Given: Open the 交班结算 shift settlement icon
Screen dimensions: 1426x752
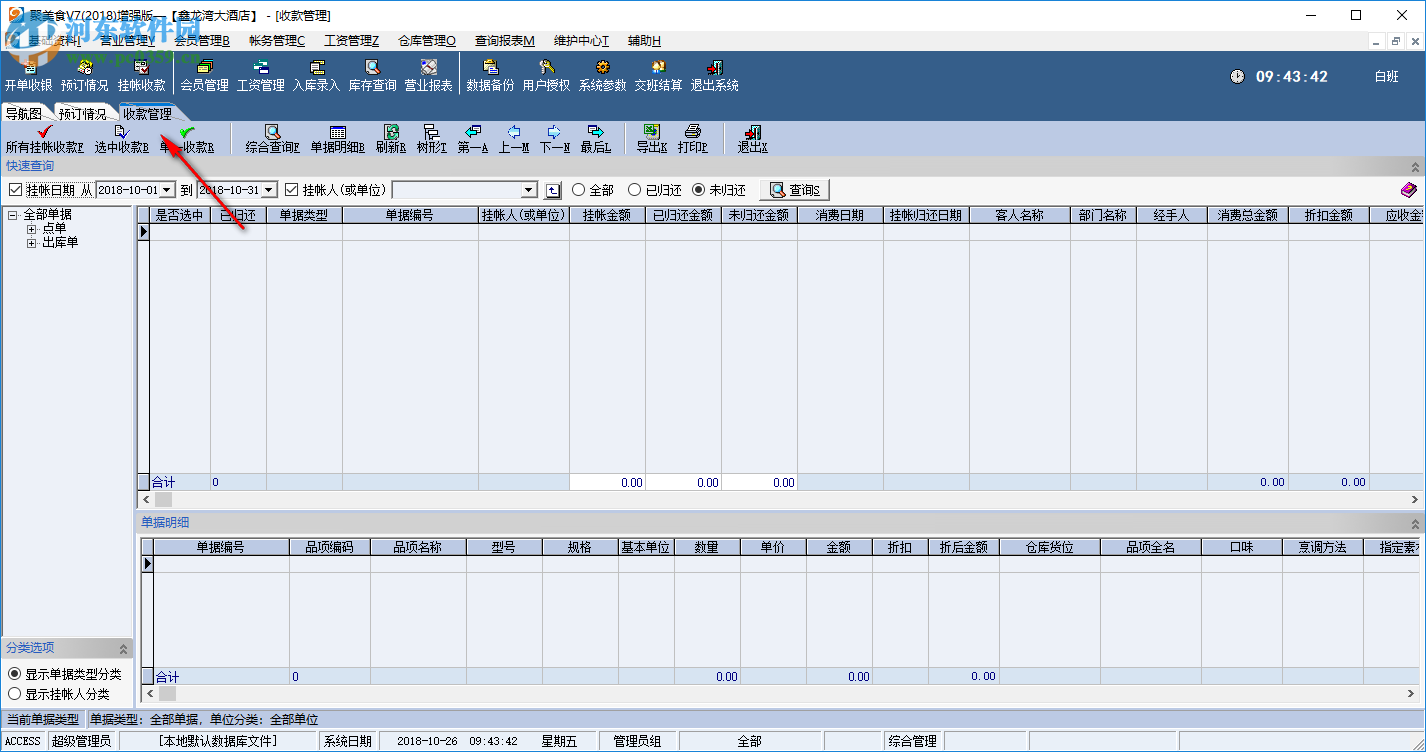Looking at the screenshot, I should click(659, 76).
